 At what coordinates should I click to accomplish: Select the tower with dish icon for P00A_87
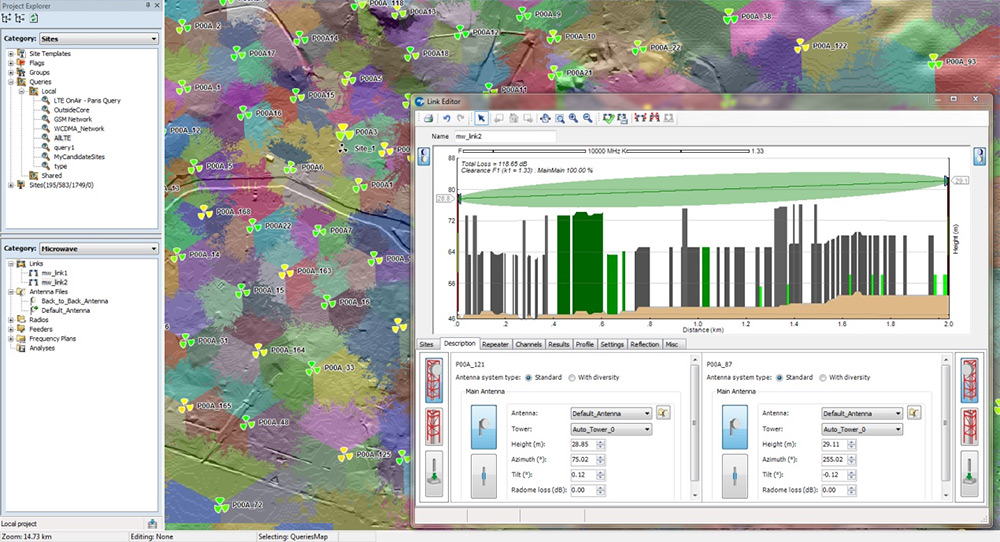point(970,380)
